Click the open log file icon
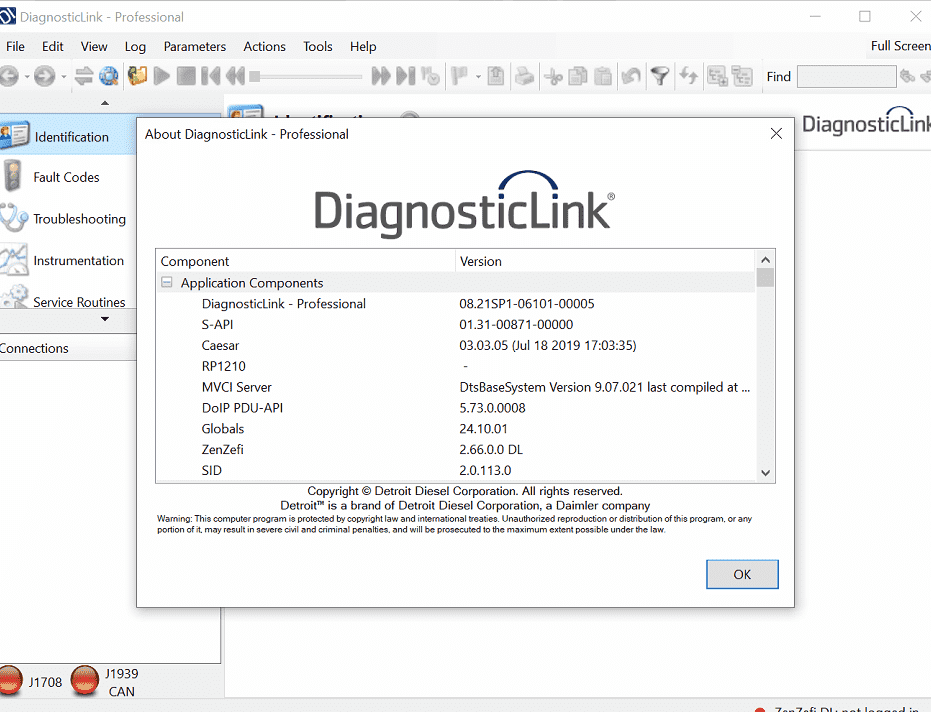 137,76
